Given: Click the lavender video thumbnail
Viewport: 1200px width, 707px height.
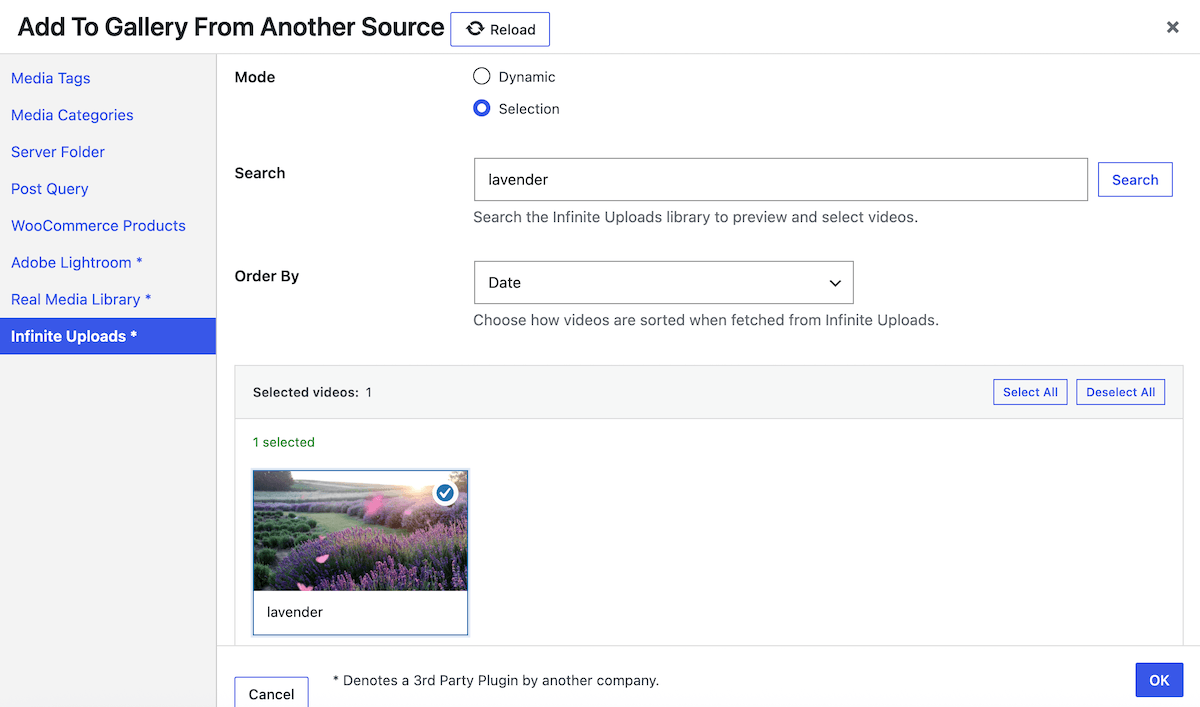Looking at the screenshot, I should click(x=360, y=530).
